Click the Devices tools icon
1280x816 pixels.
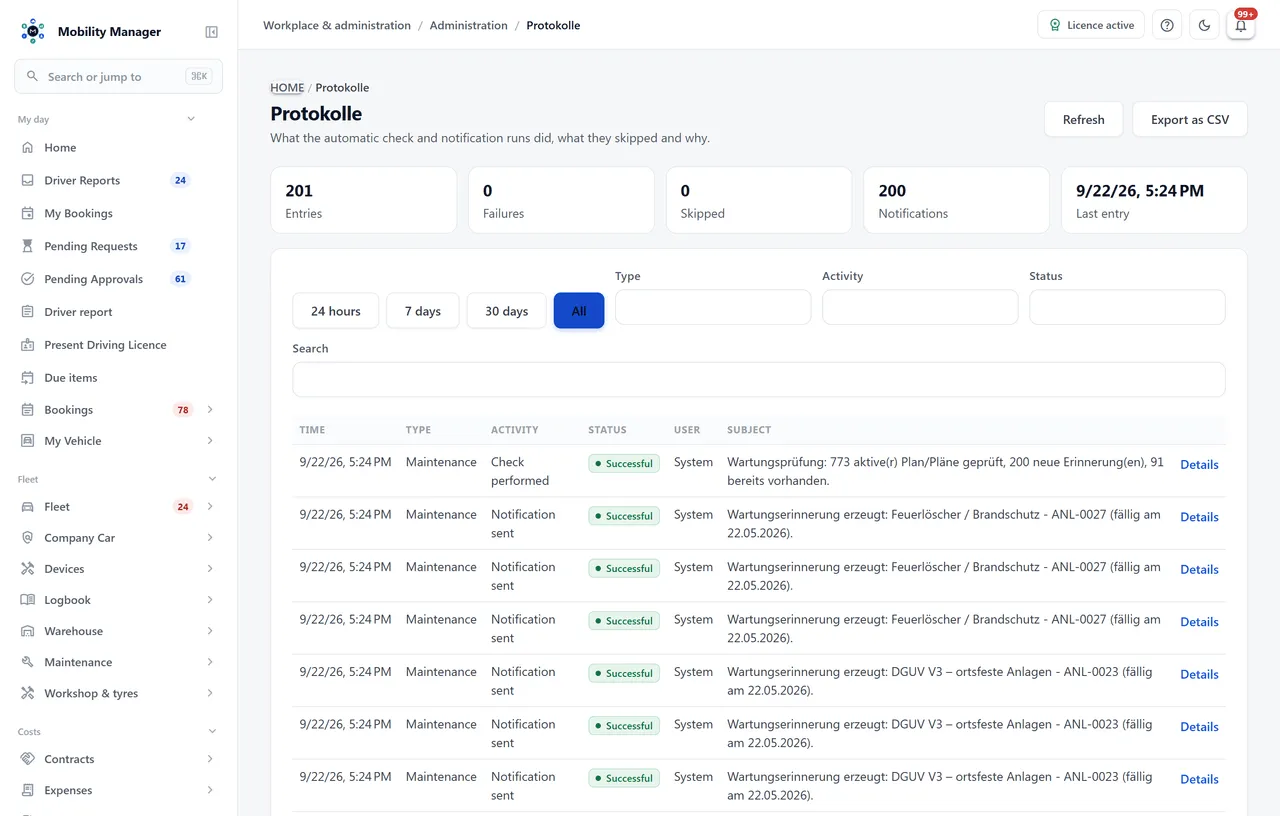click(x=27, y=569)
